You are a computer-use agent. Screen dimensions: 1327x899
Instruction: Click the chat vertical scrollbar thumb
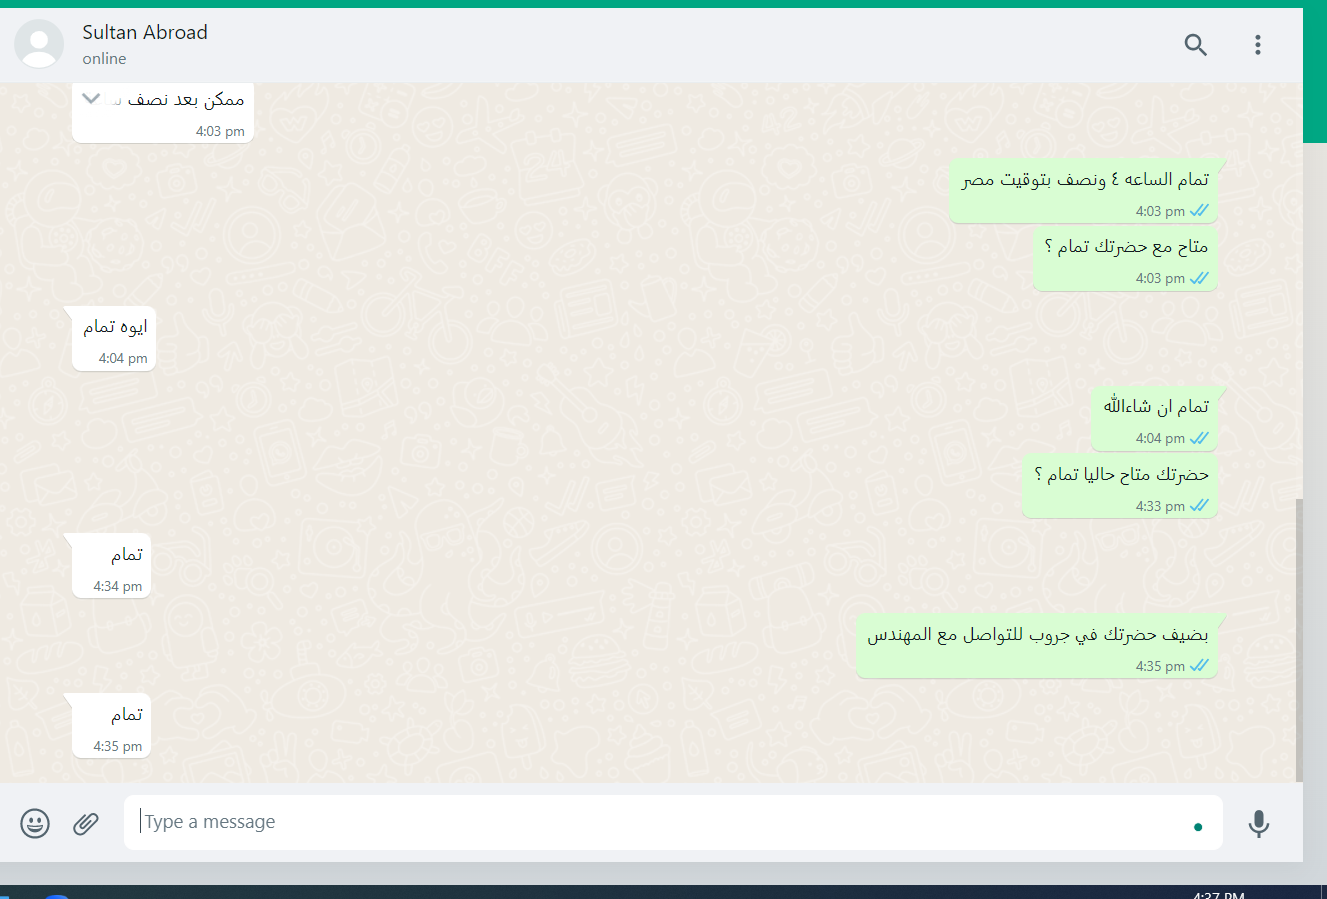(x=1299, y=640)
